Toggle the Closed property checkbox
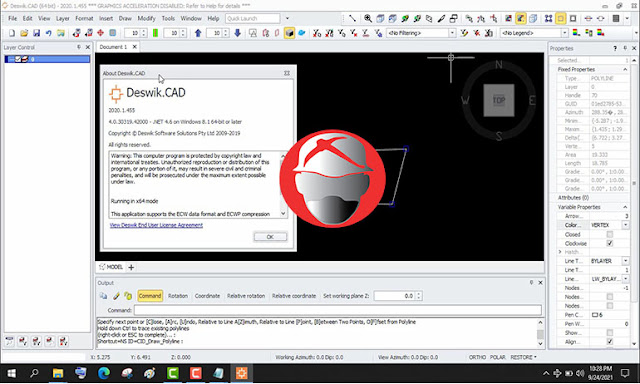Image resolution: width=640 pixels, height=384 pixels. (x=610, y=234)
